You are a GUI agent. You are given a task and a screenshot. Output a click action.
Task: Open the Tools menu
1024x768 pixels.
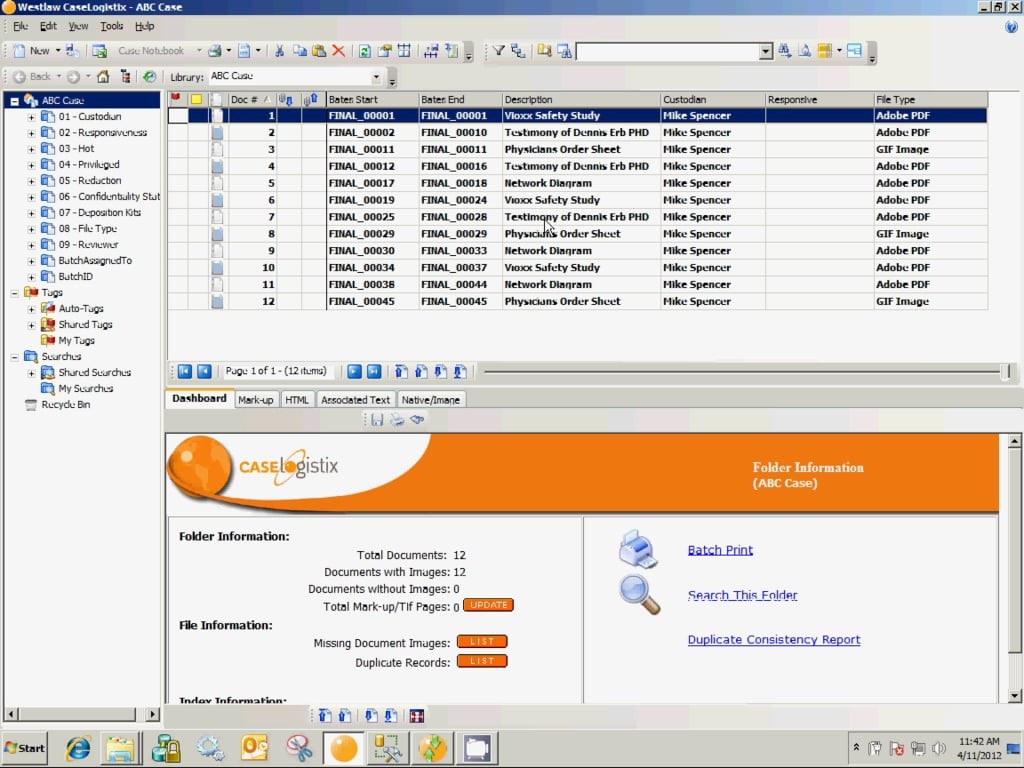click(x=111, y=26)
